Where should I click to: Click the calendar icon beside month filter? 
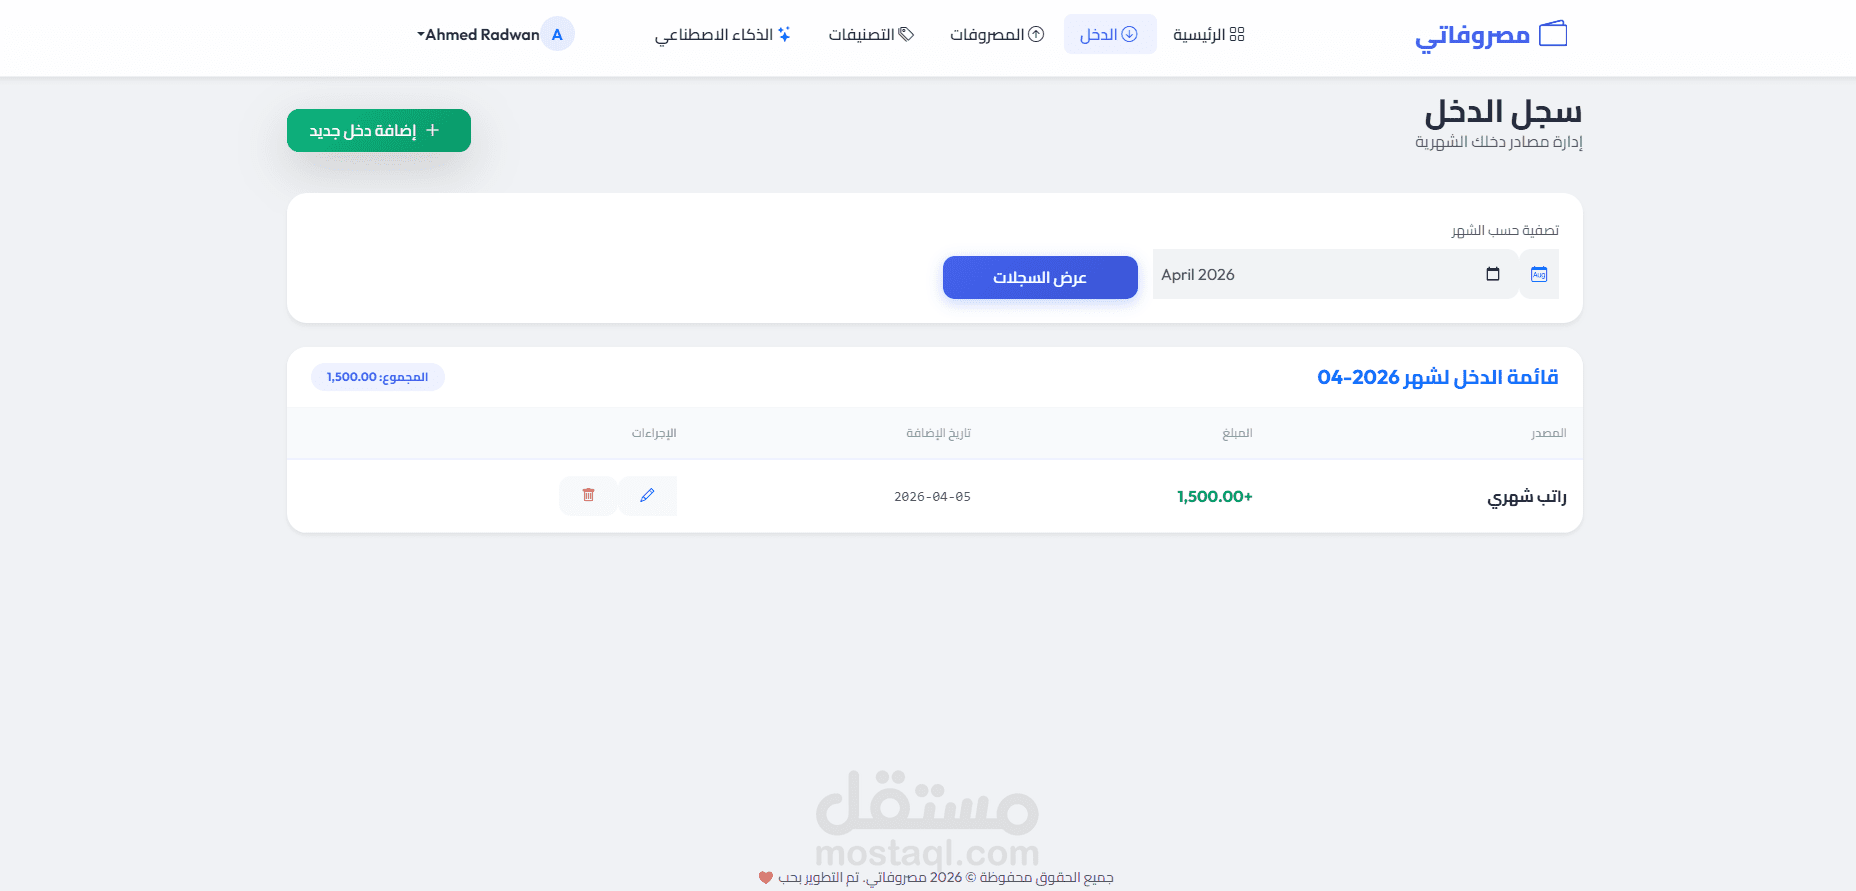click(x=1539, y=274)
